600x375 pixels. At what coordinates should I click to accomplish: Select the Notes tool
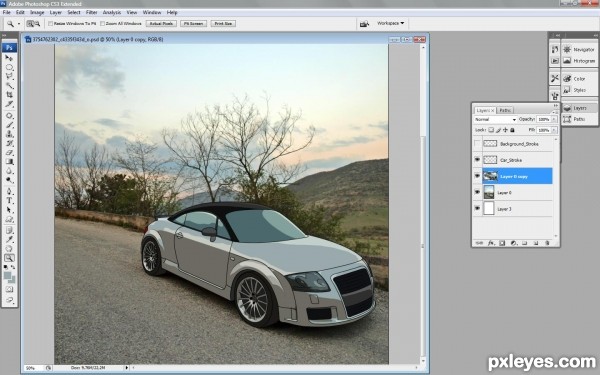(9, 230)
